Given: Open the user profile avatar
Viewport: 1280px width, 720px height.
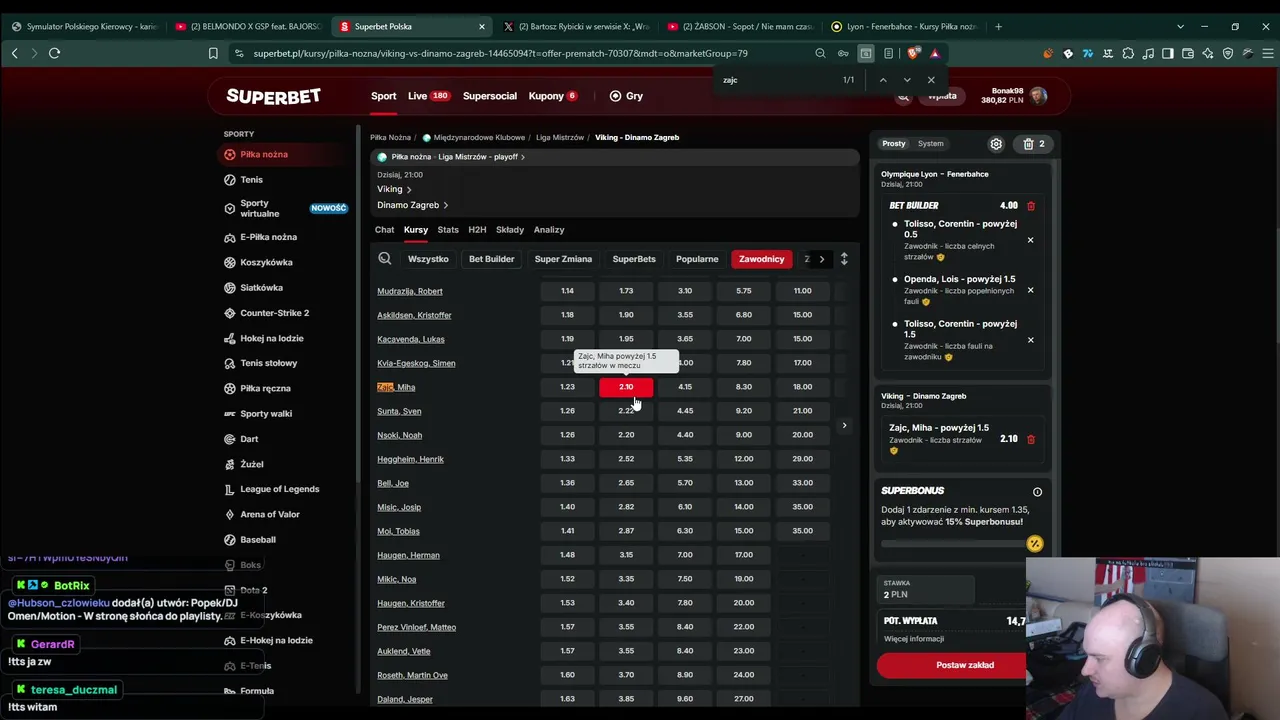Looking at the screenshot, I should click(1039, 96).
